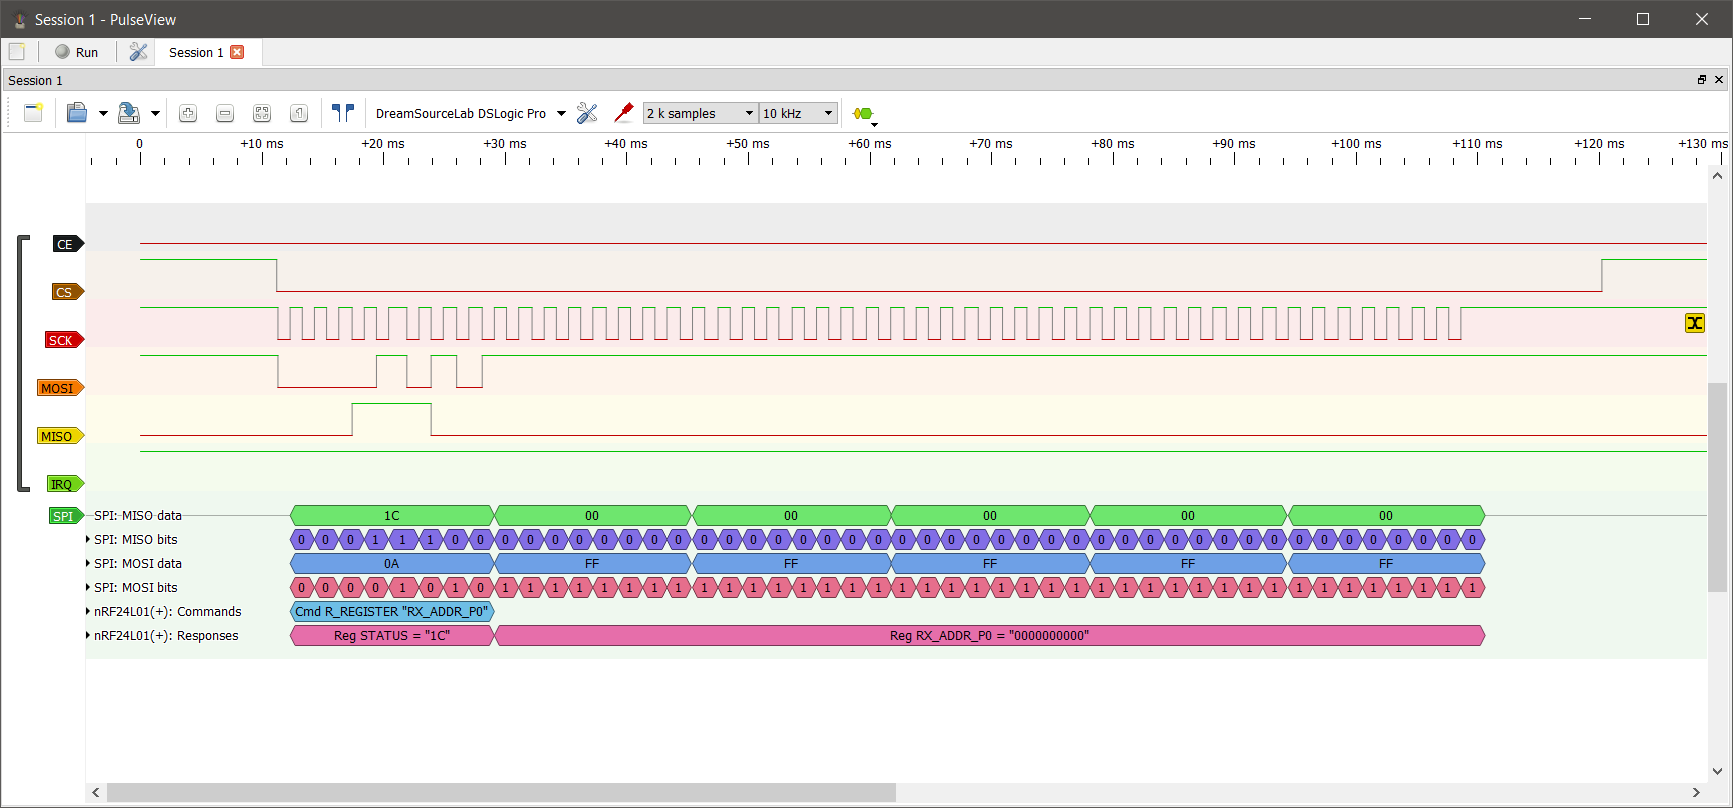Viewport: 1733px width, 808px height.
Task: Switch to the Session 1 tab
Action: point(196,52)
